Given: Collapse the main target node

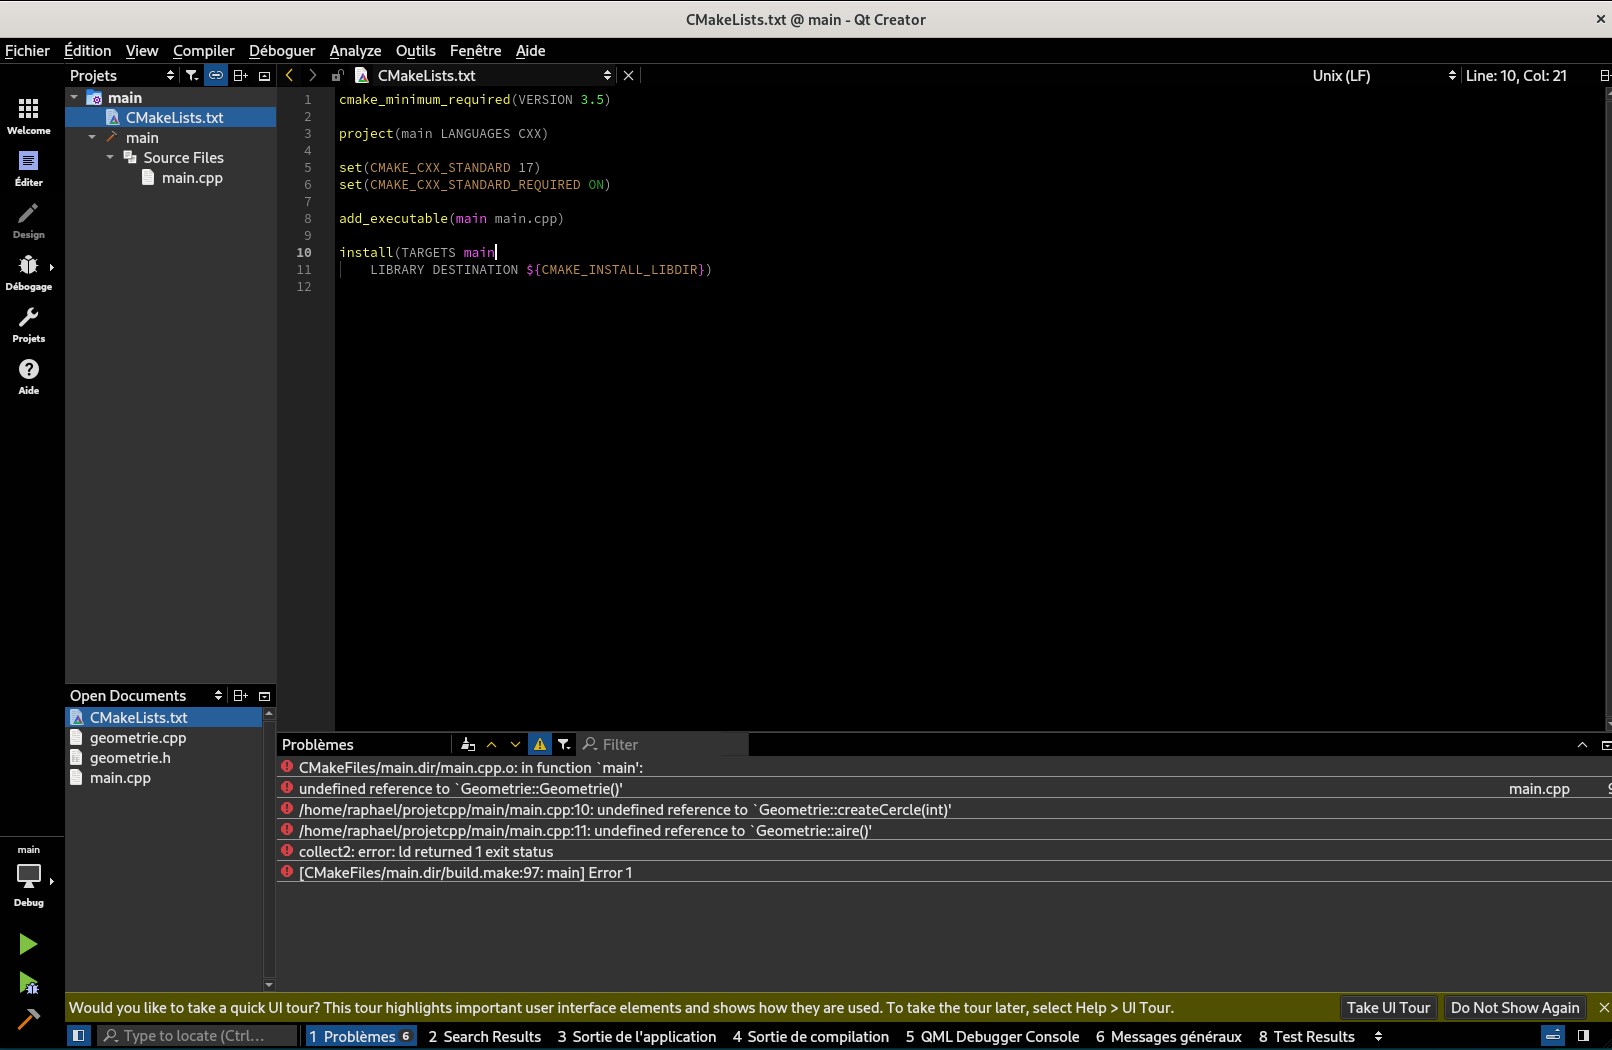Looking at the screenshot, I should (x=92, y=137).
